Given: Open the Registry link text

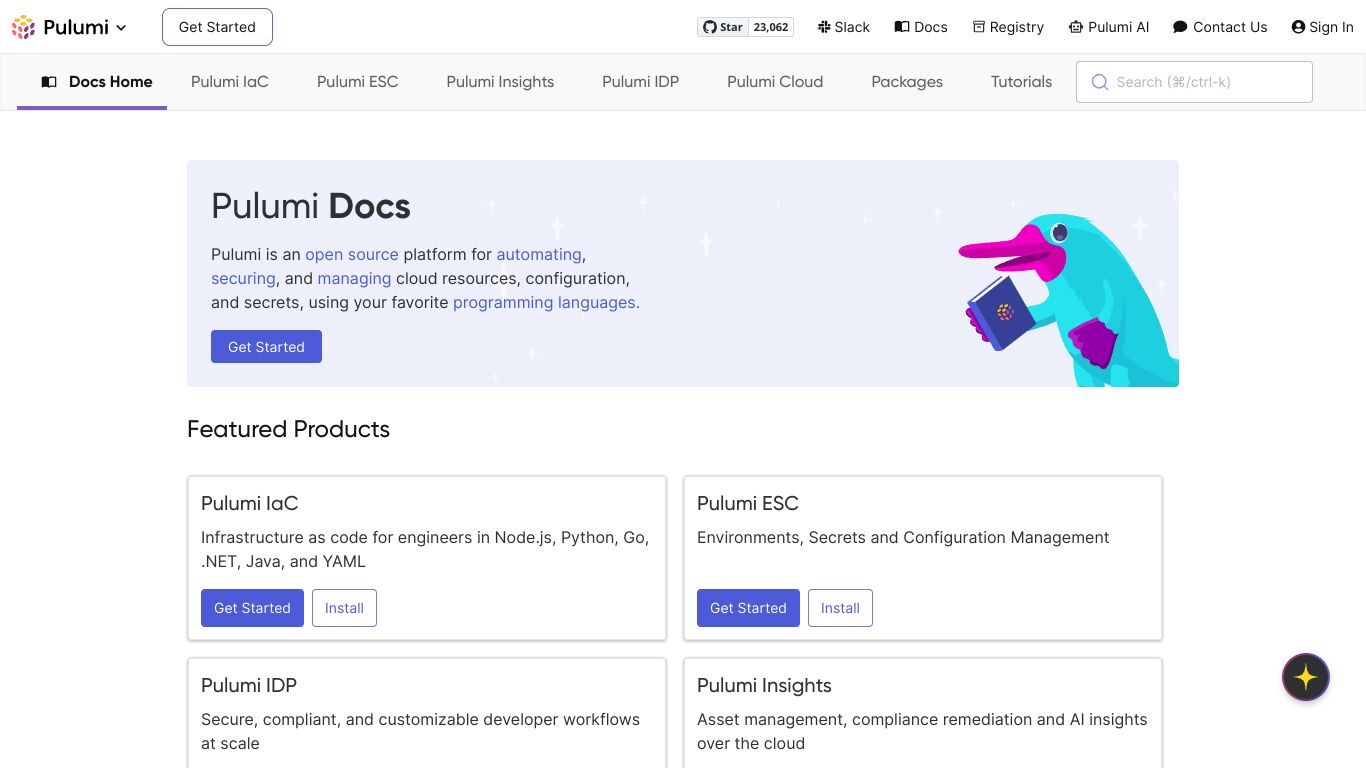Looking at the screenshot, I should 1016,27.
